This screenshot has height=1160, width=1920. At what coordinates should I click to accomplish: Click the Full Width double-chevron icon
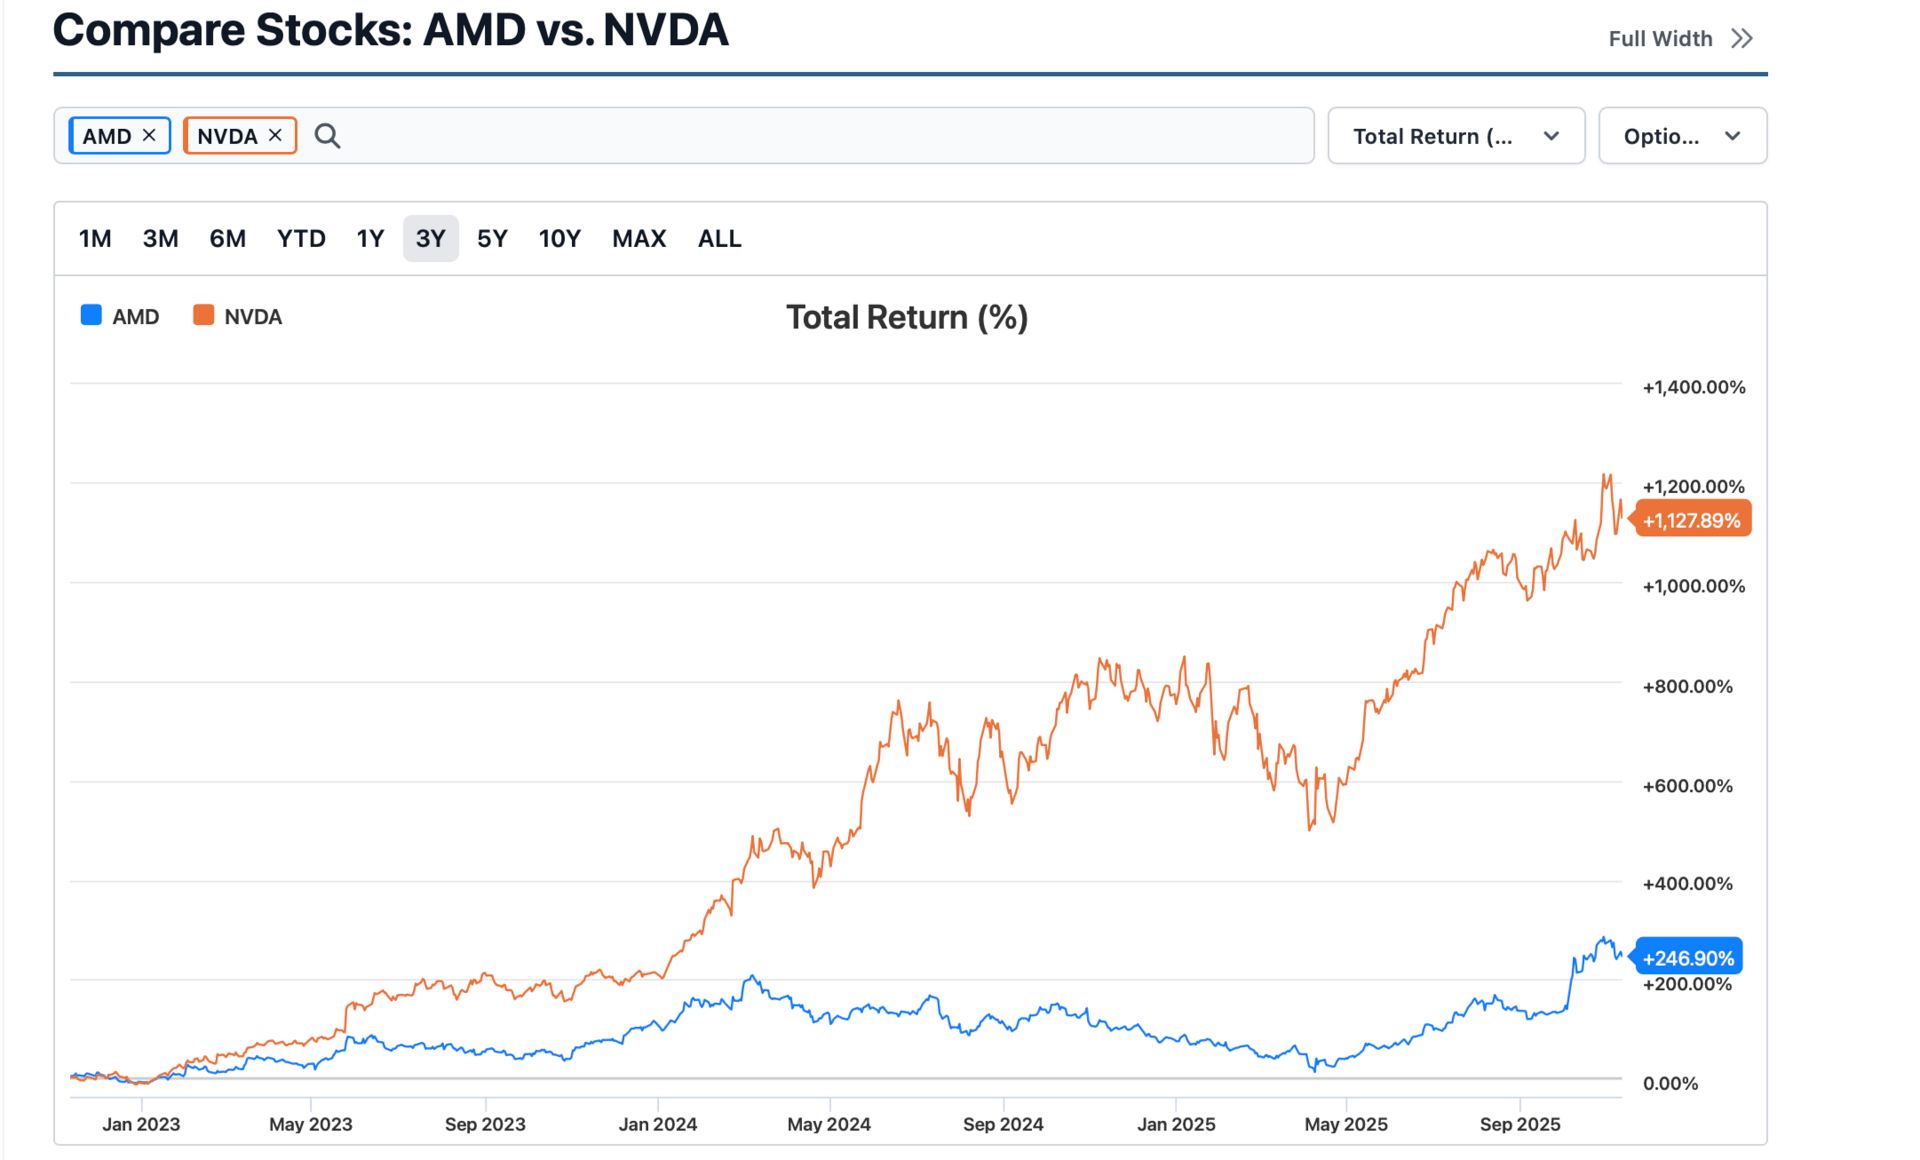1742,38
